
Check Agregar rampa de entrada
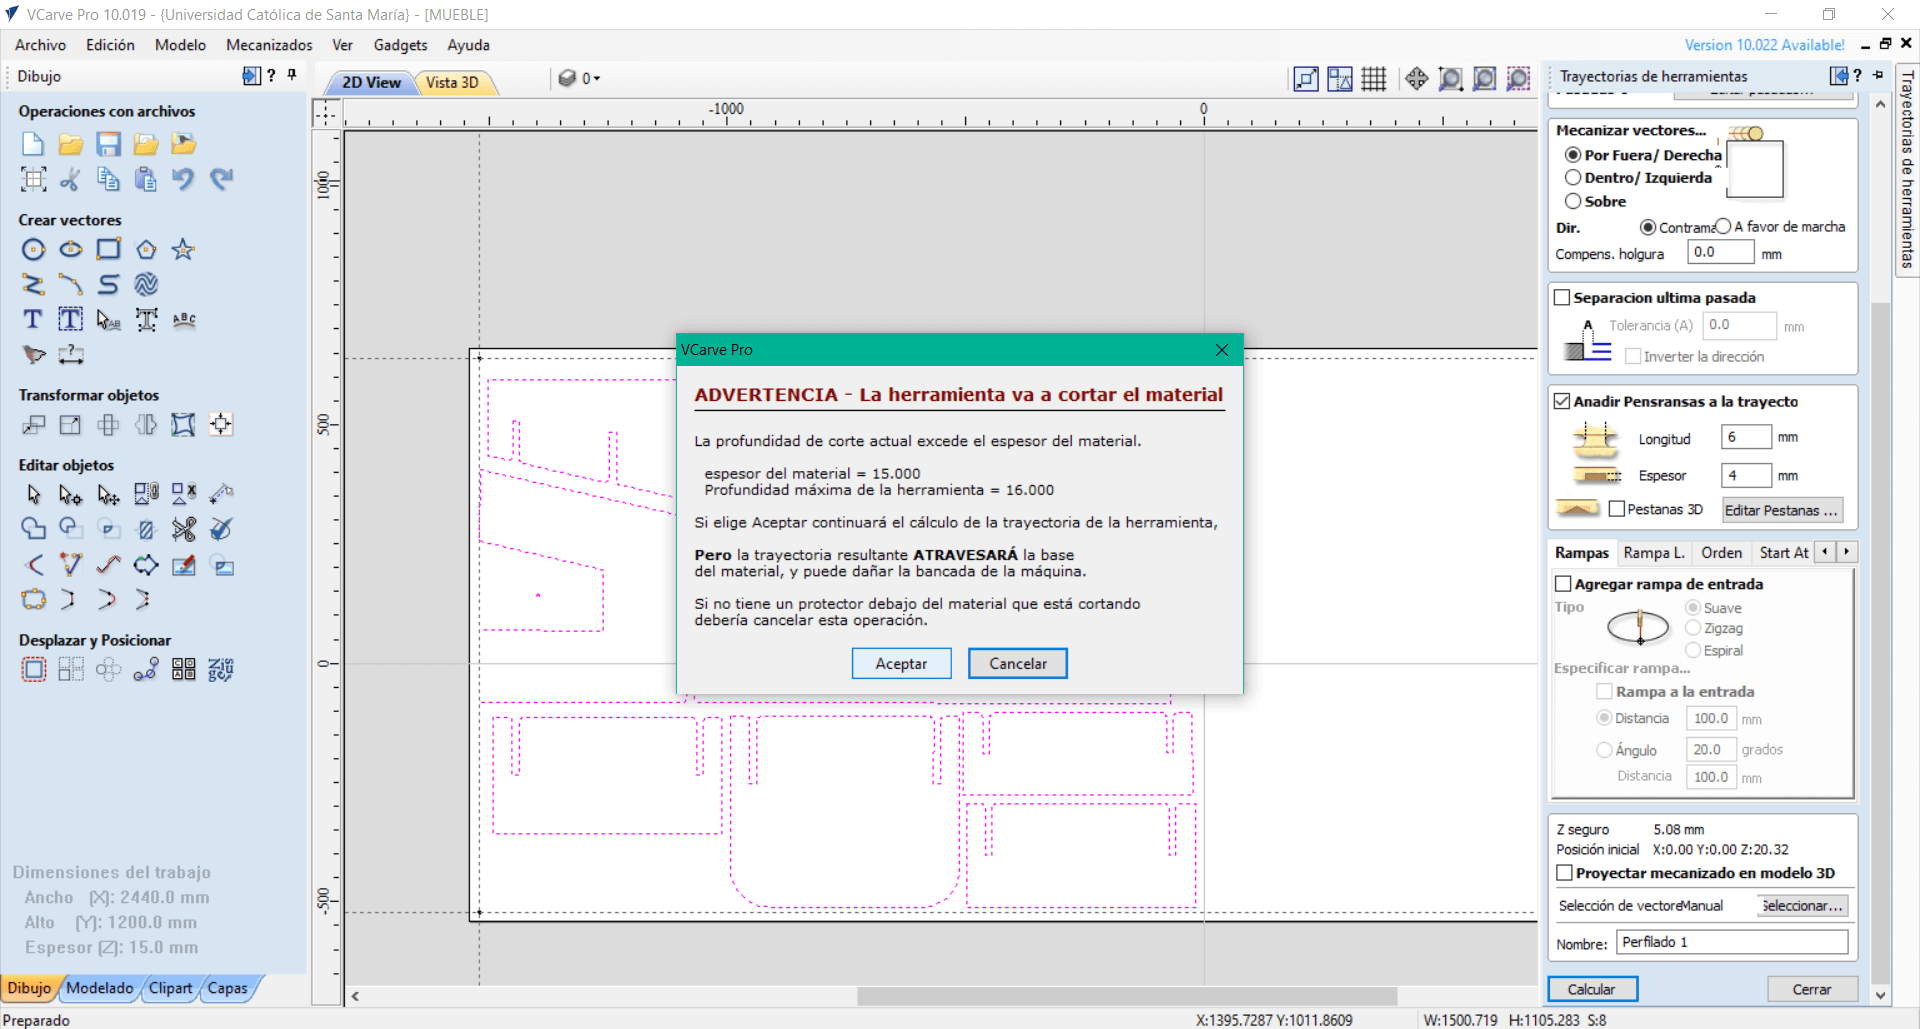(1563, 584)
